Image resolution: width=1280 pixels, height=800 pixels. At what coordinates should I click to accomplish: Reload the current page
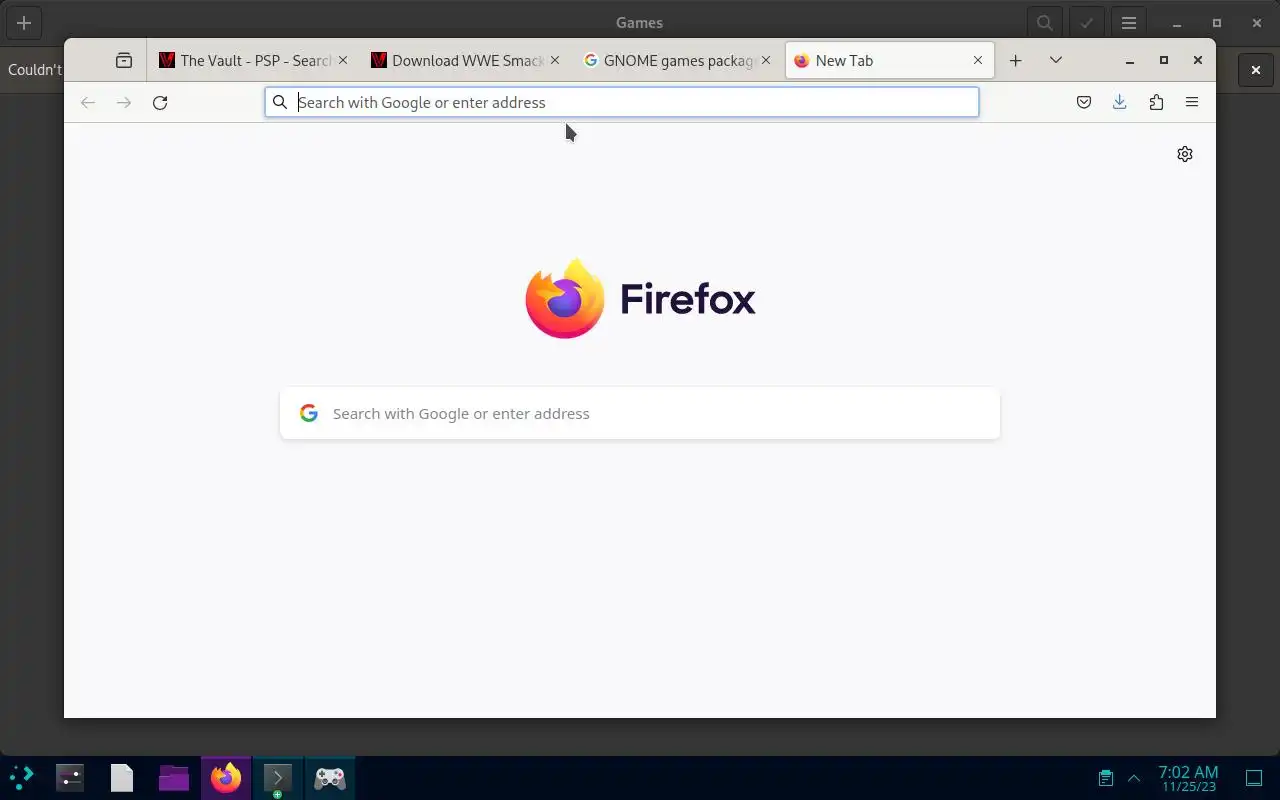coord(160,102)
